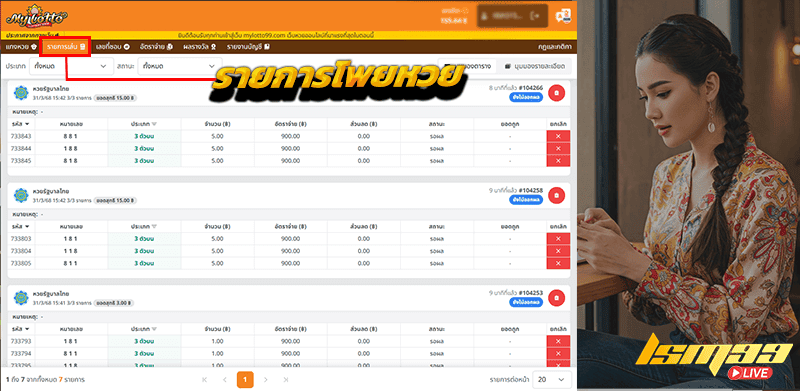Click number cell 8 1 8 of entry 733845
800x391 pixels.
(x=71, y=161)
